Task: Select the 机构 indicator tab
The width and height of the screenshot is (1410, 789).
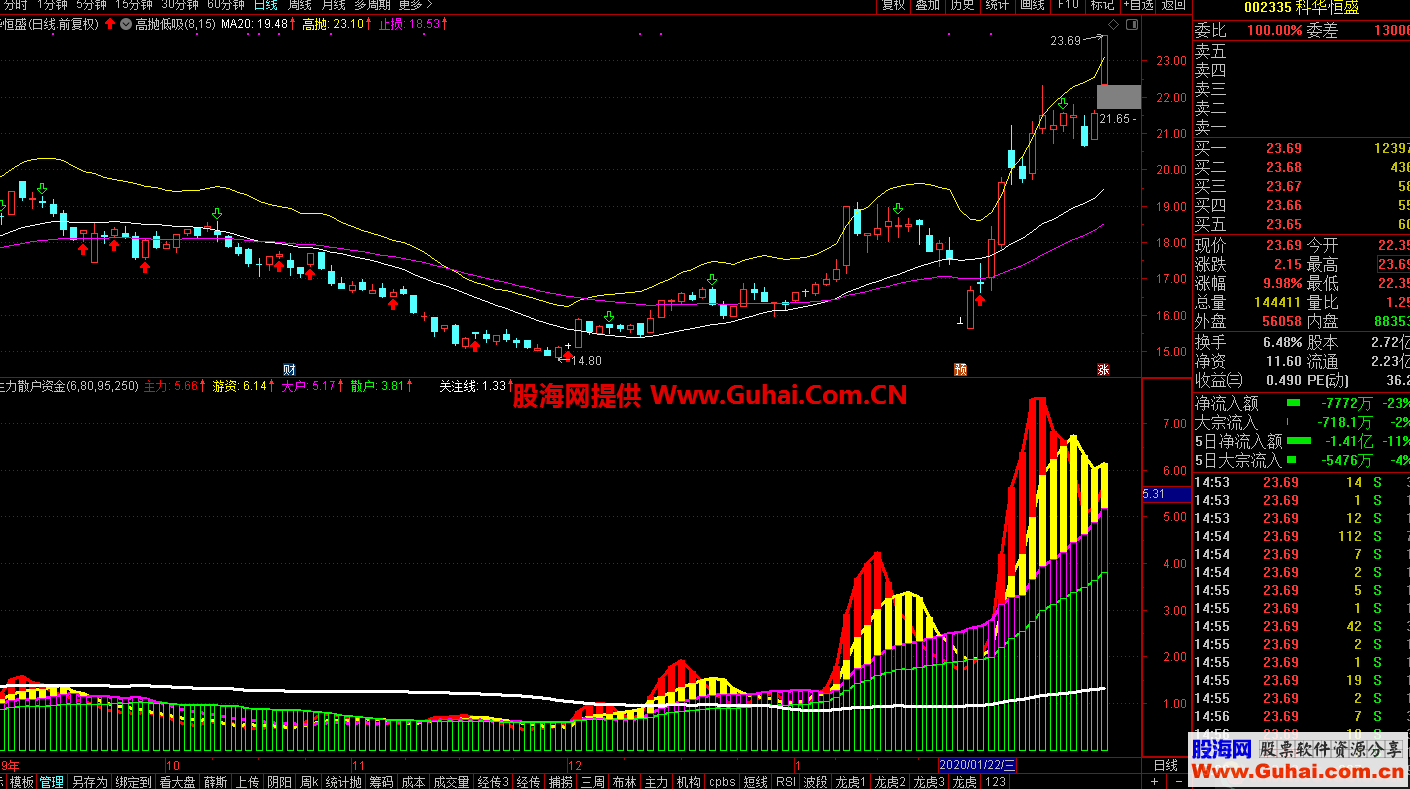Action: coord(688,782)
